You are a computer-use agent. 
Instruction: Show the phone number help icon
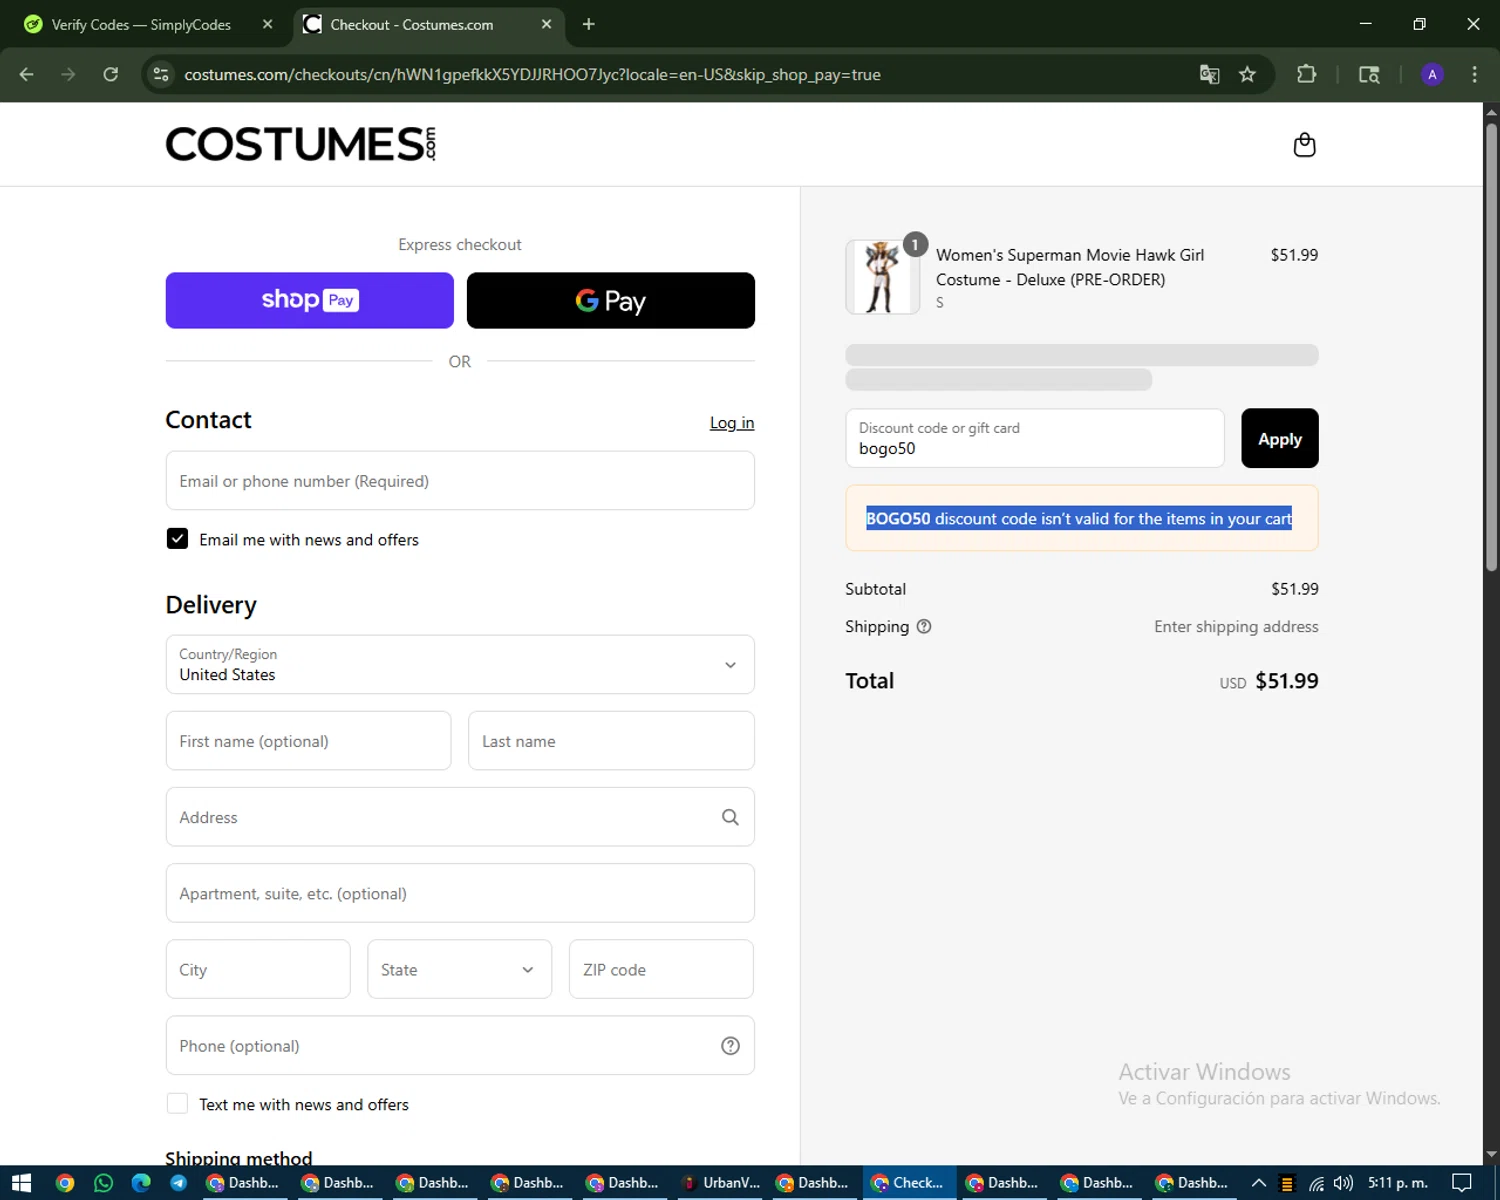[x=730, y=1045]
